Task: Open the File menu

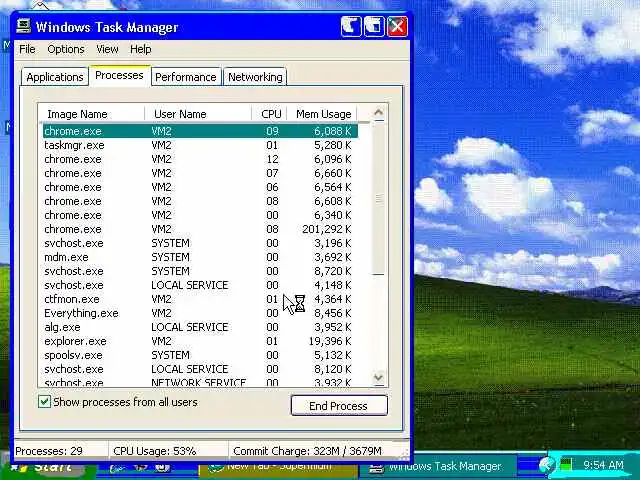Action: pyautogui.click(x=27, y=49)
